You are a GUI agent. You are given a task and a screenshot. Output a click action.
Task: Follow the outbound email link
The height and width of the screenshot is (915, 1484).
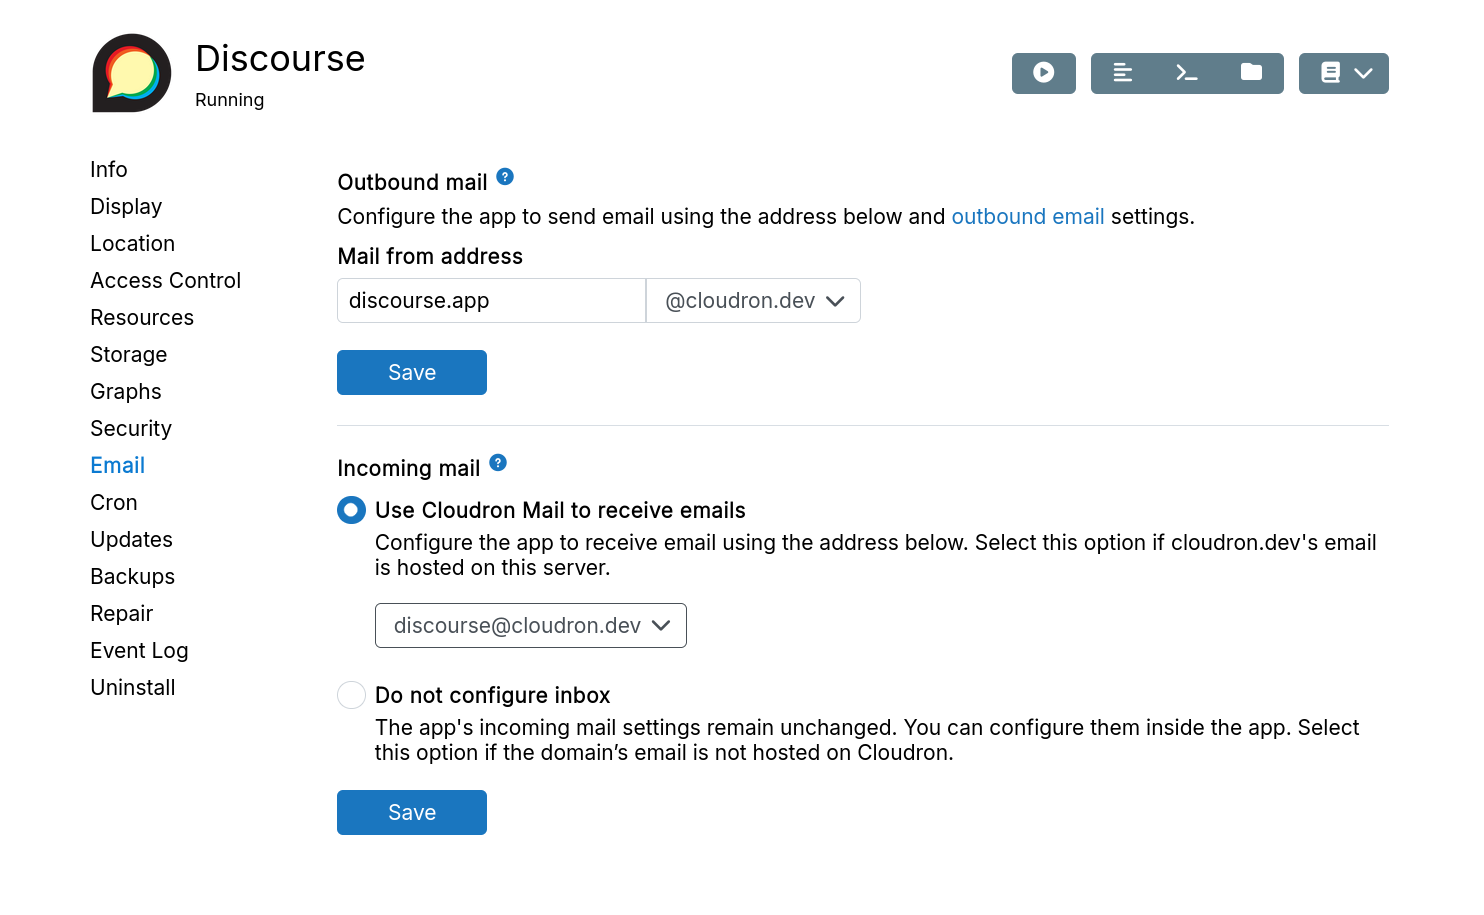tap(1027, 217)
